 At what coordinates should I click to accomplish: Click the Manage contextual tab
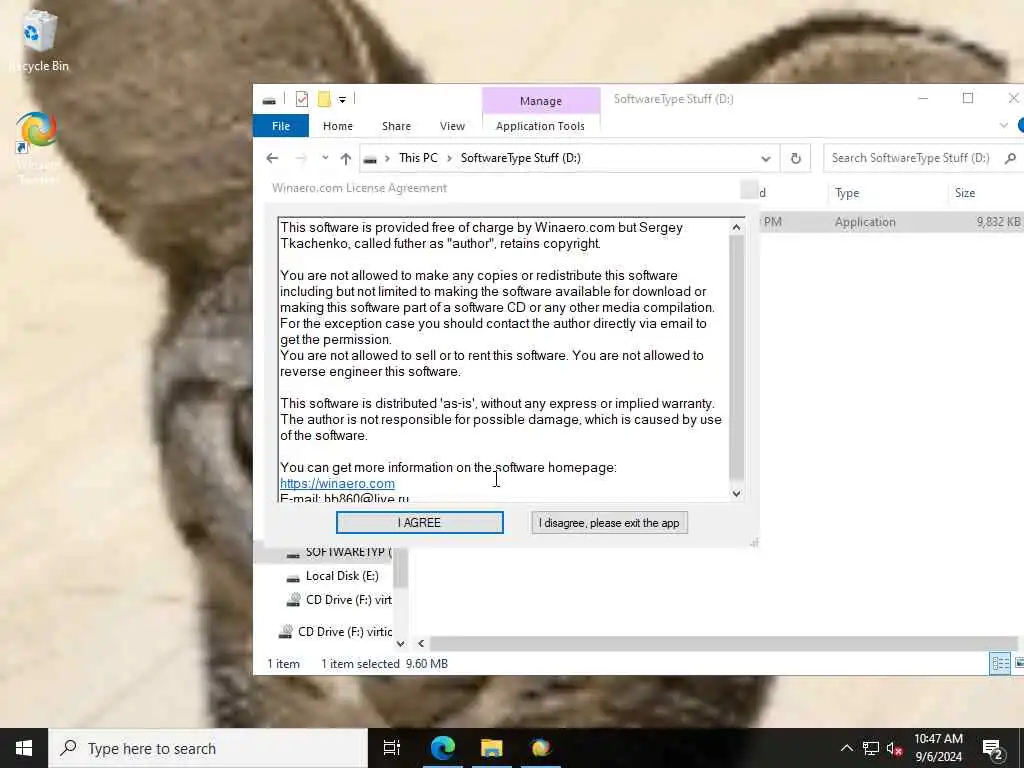tap(541, 101)
